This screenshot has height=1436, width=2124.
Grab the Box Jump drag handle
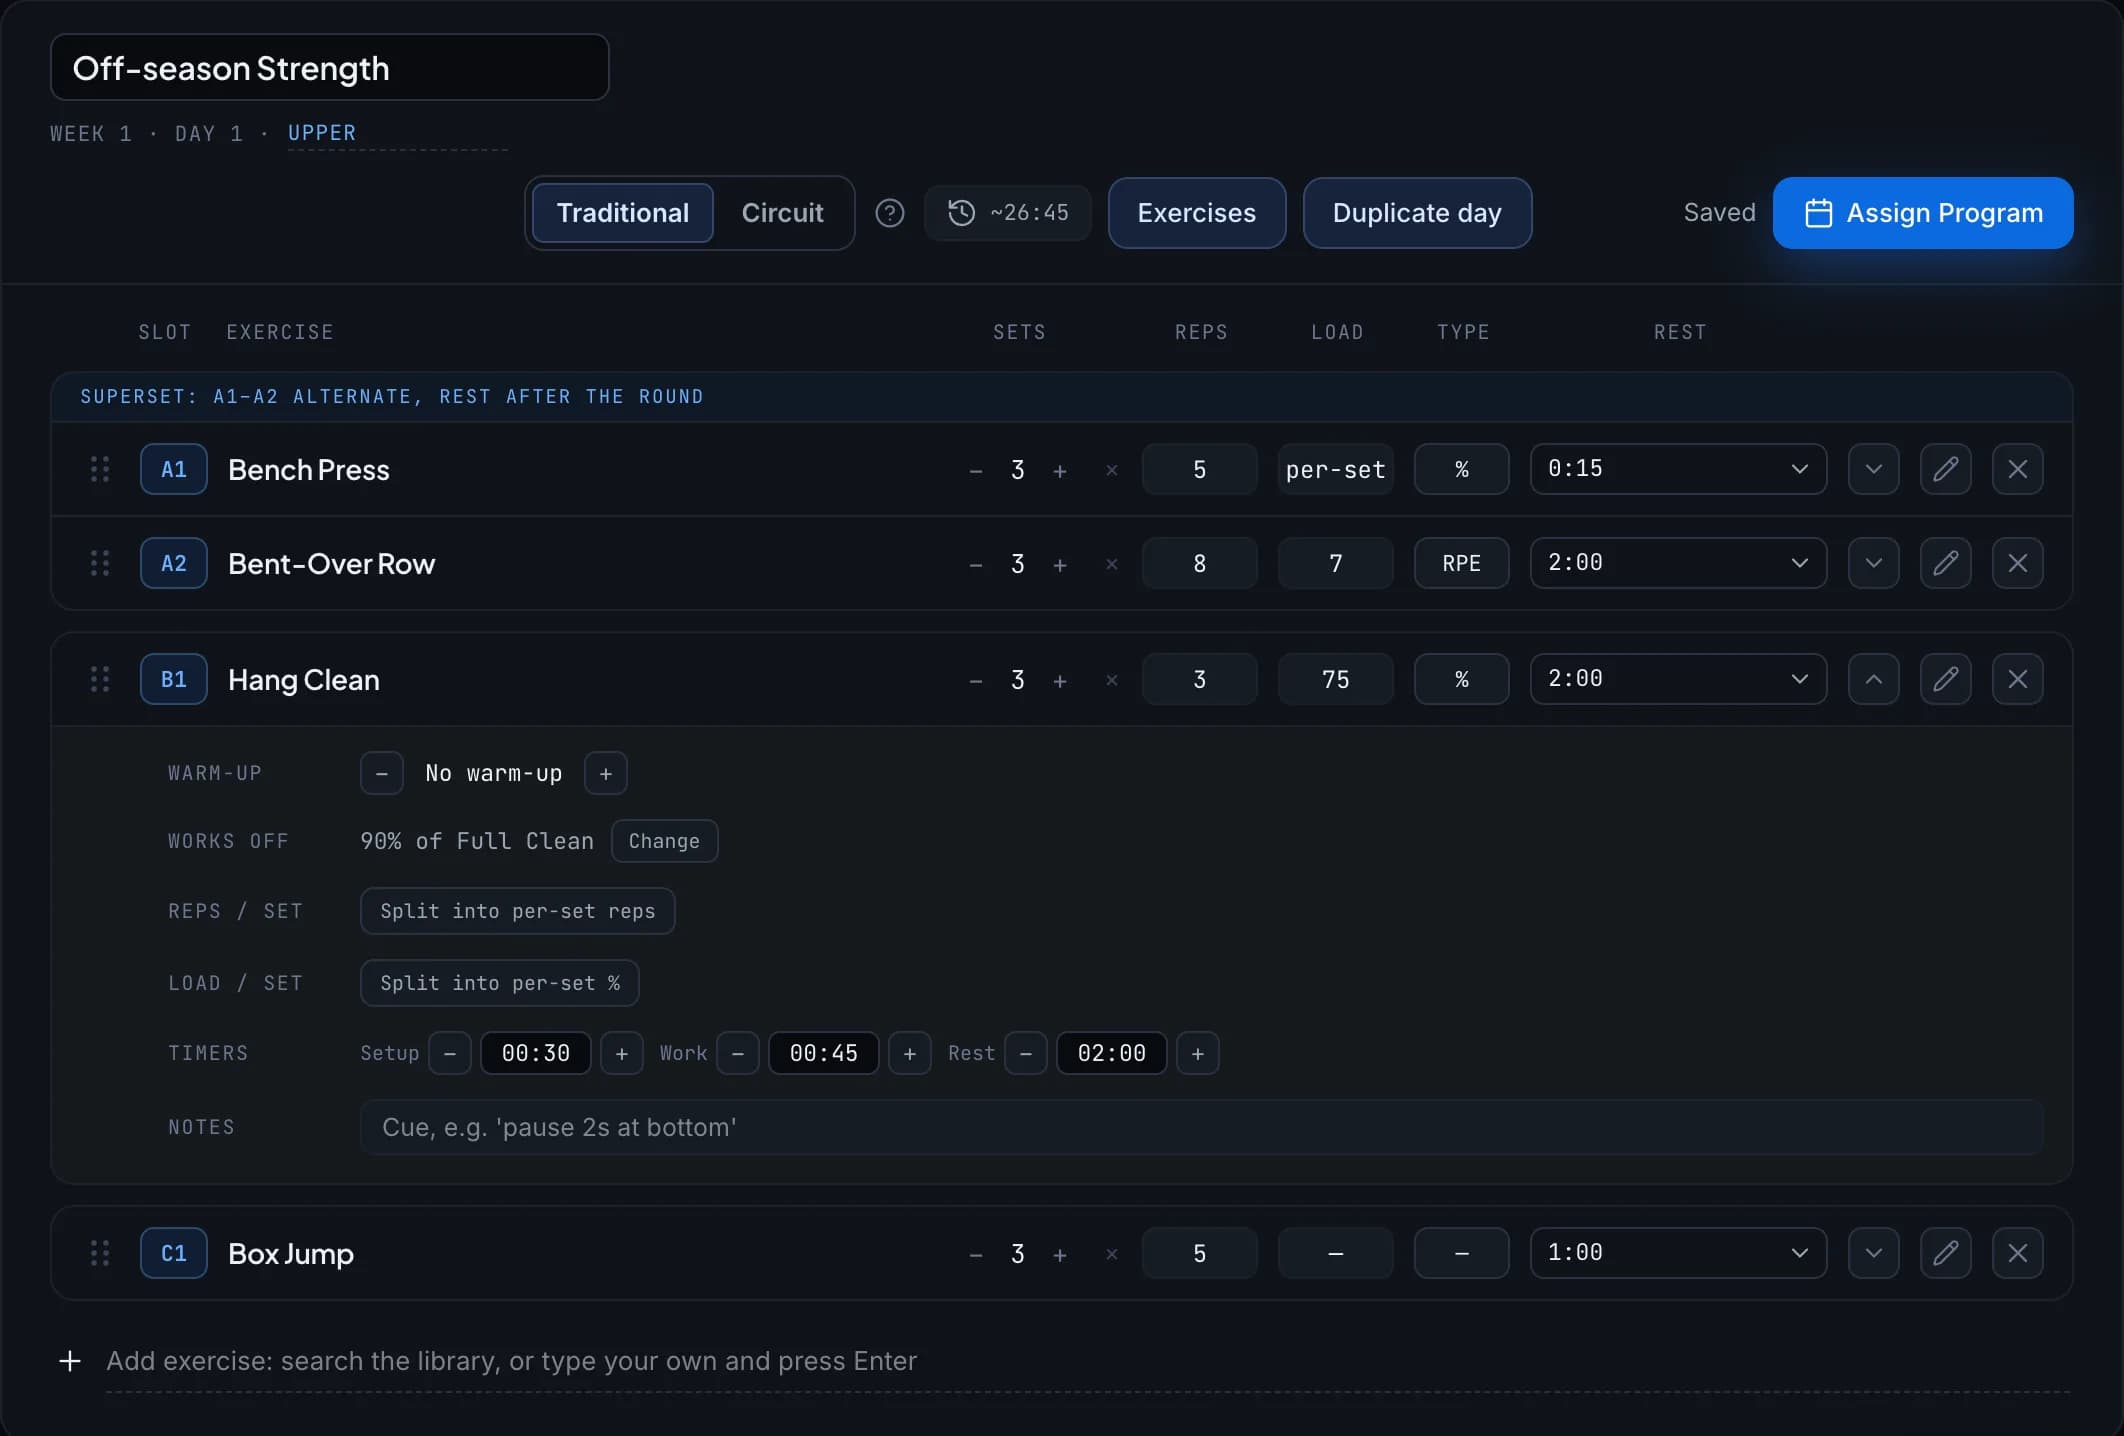click(x=100, y=1253)
